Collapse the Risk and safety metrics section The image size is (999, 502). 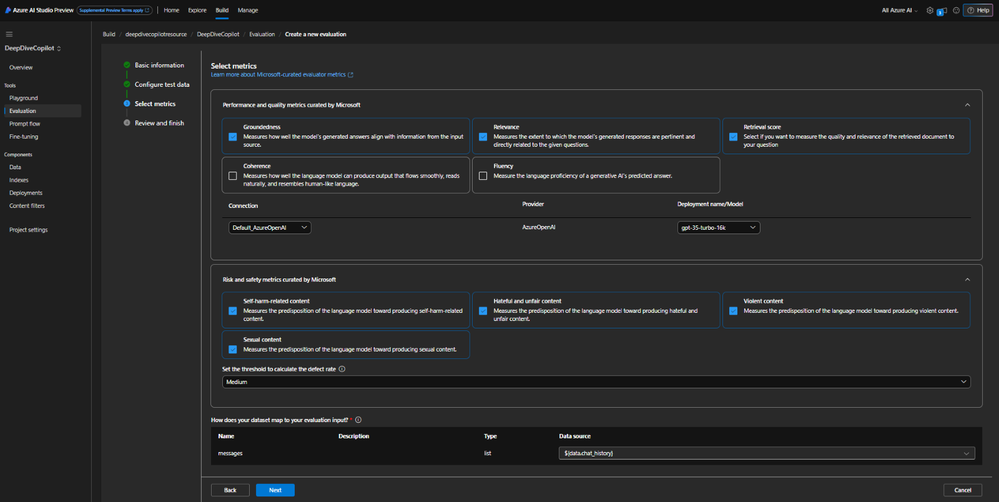[x=966, y=279]
